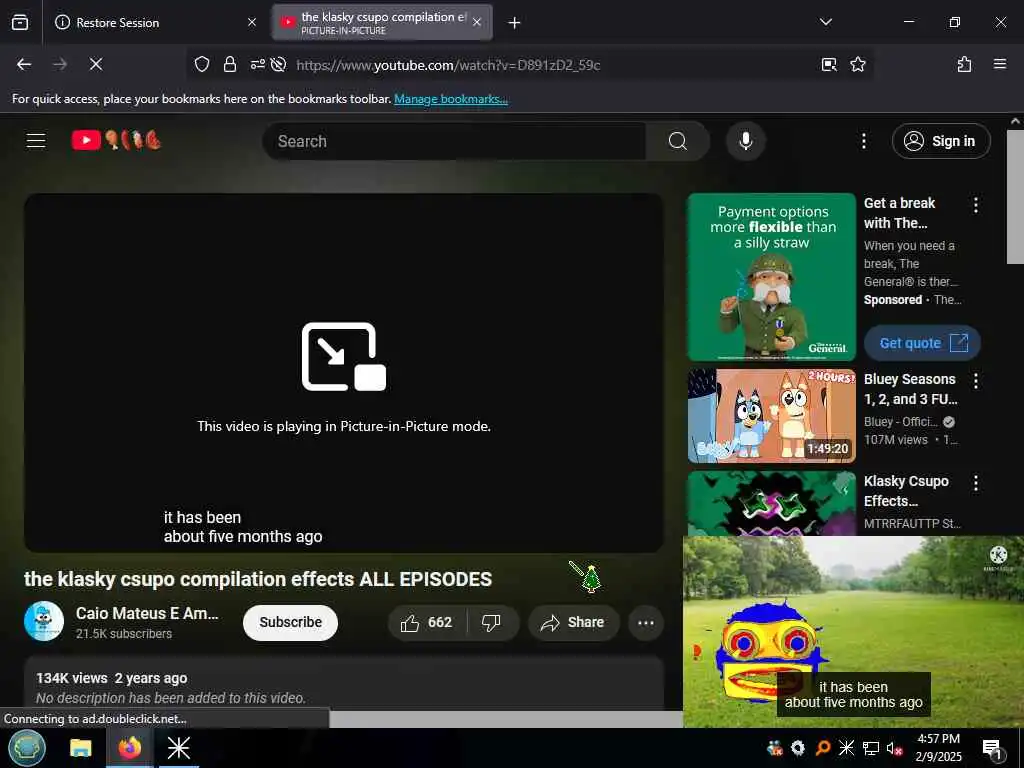The image size is (1024, 768).
Task: Open options for Klasky Csupo Effects video
Action: click(976, 483)
